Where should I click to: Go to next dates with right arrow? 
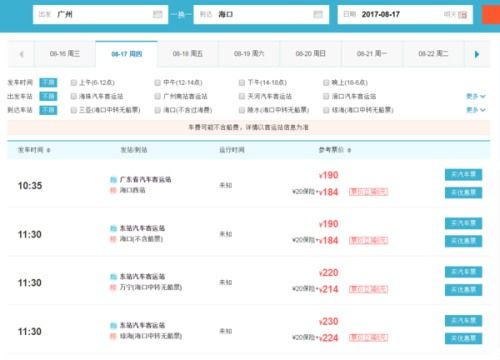coord(477,54)
